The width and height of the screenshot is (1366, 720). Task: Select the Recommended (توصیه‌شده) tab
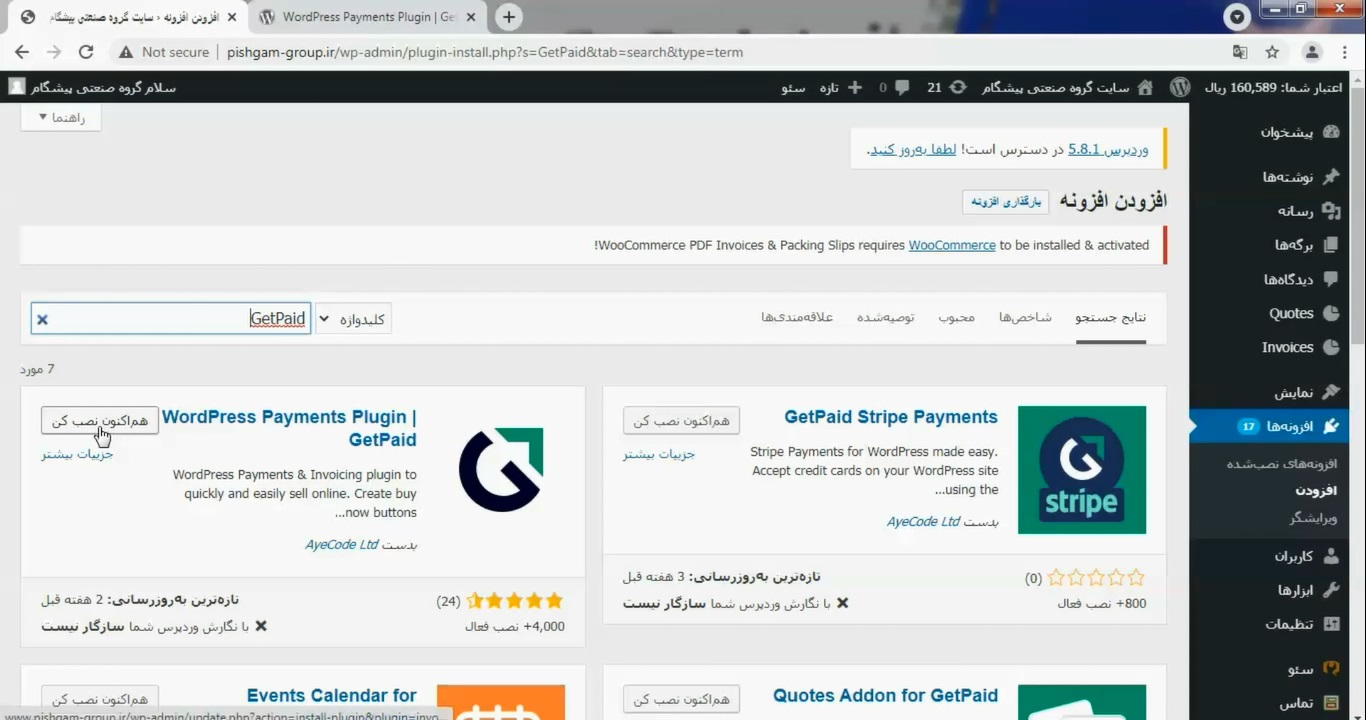[885, 317]
